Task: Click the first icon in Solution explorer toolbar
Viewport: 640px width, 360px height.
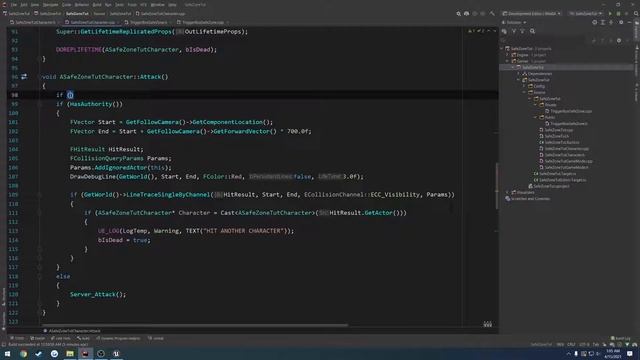Action: pyautogui.click(x=504, y=31)
